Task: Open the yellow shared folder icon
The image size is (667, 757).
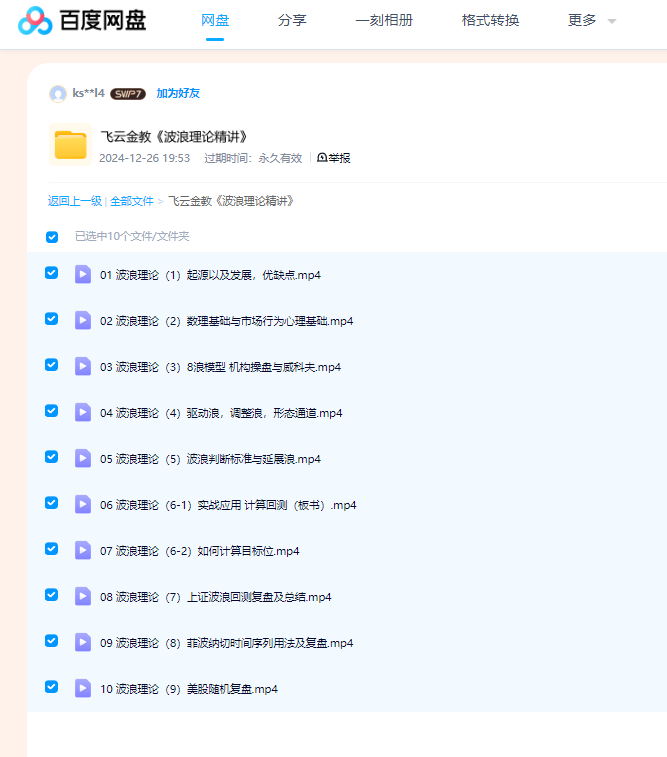Action: [70, 144]
